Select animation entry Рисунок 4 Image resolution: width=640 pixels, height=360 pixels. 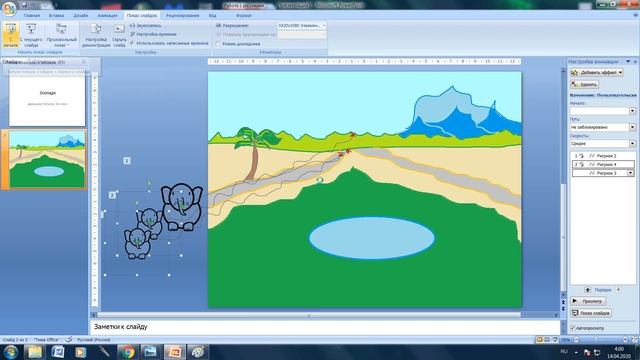603,164
